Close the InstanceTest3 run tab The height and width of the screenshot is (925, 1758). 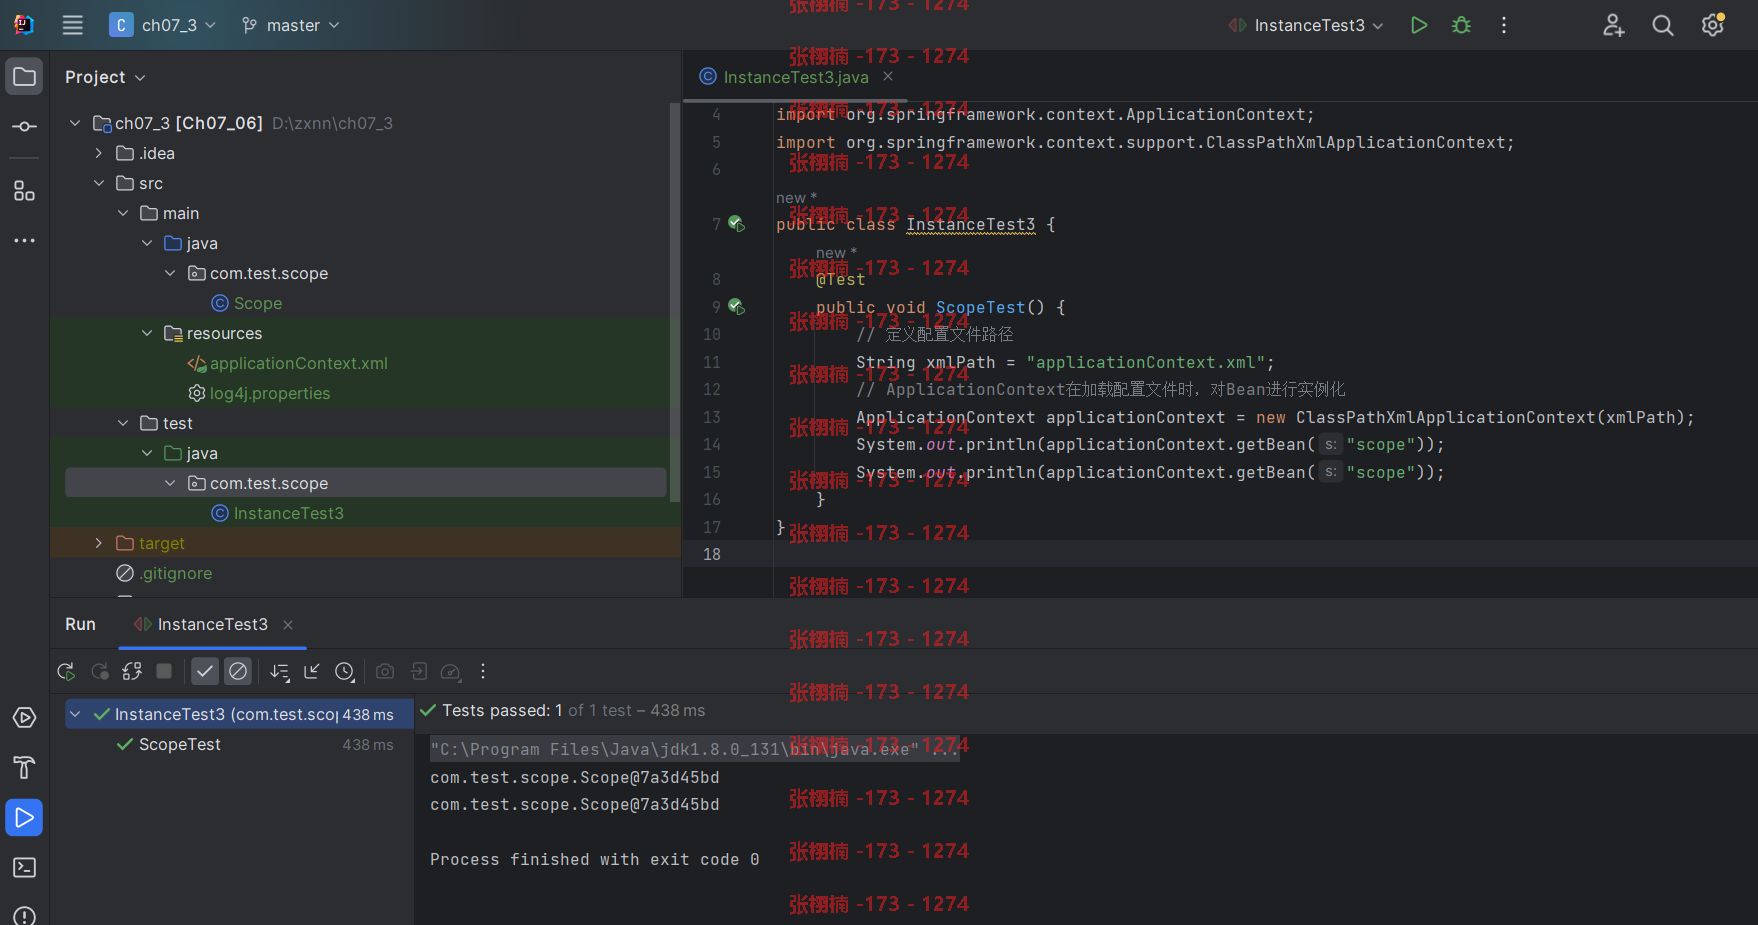288,625
